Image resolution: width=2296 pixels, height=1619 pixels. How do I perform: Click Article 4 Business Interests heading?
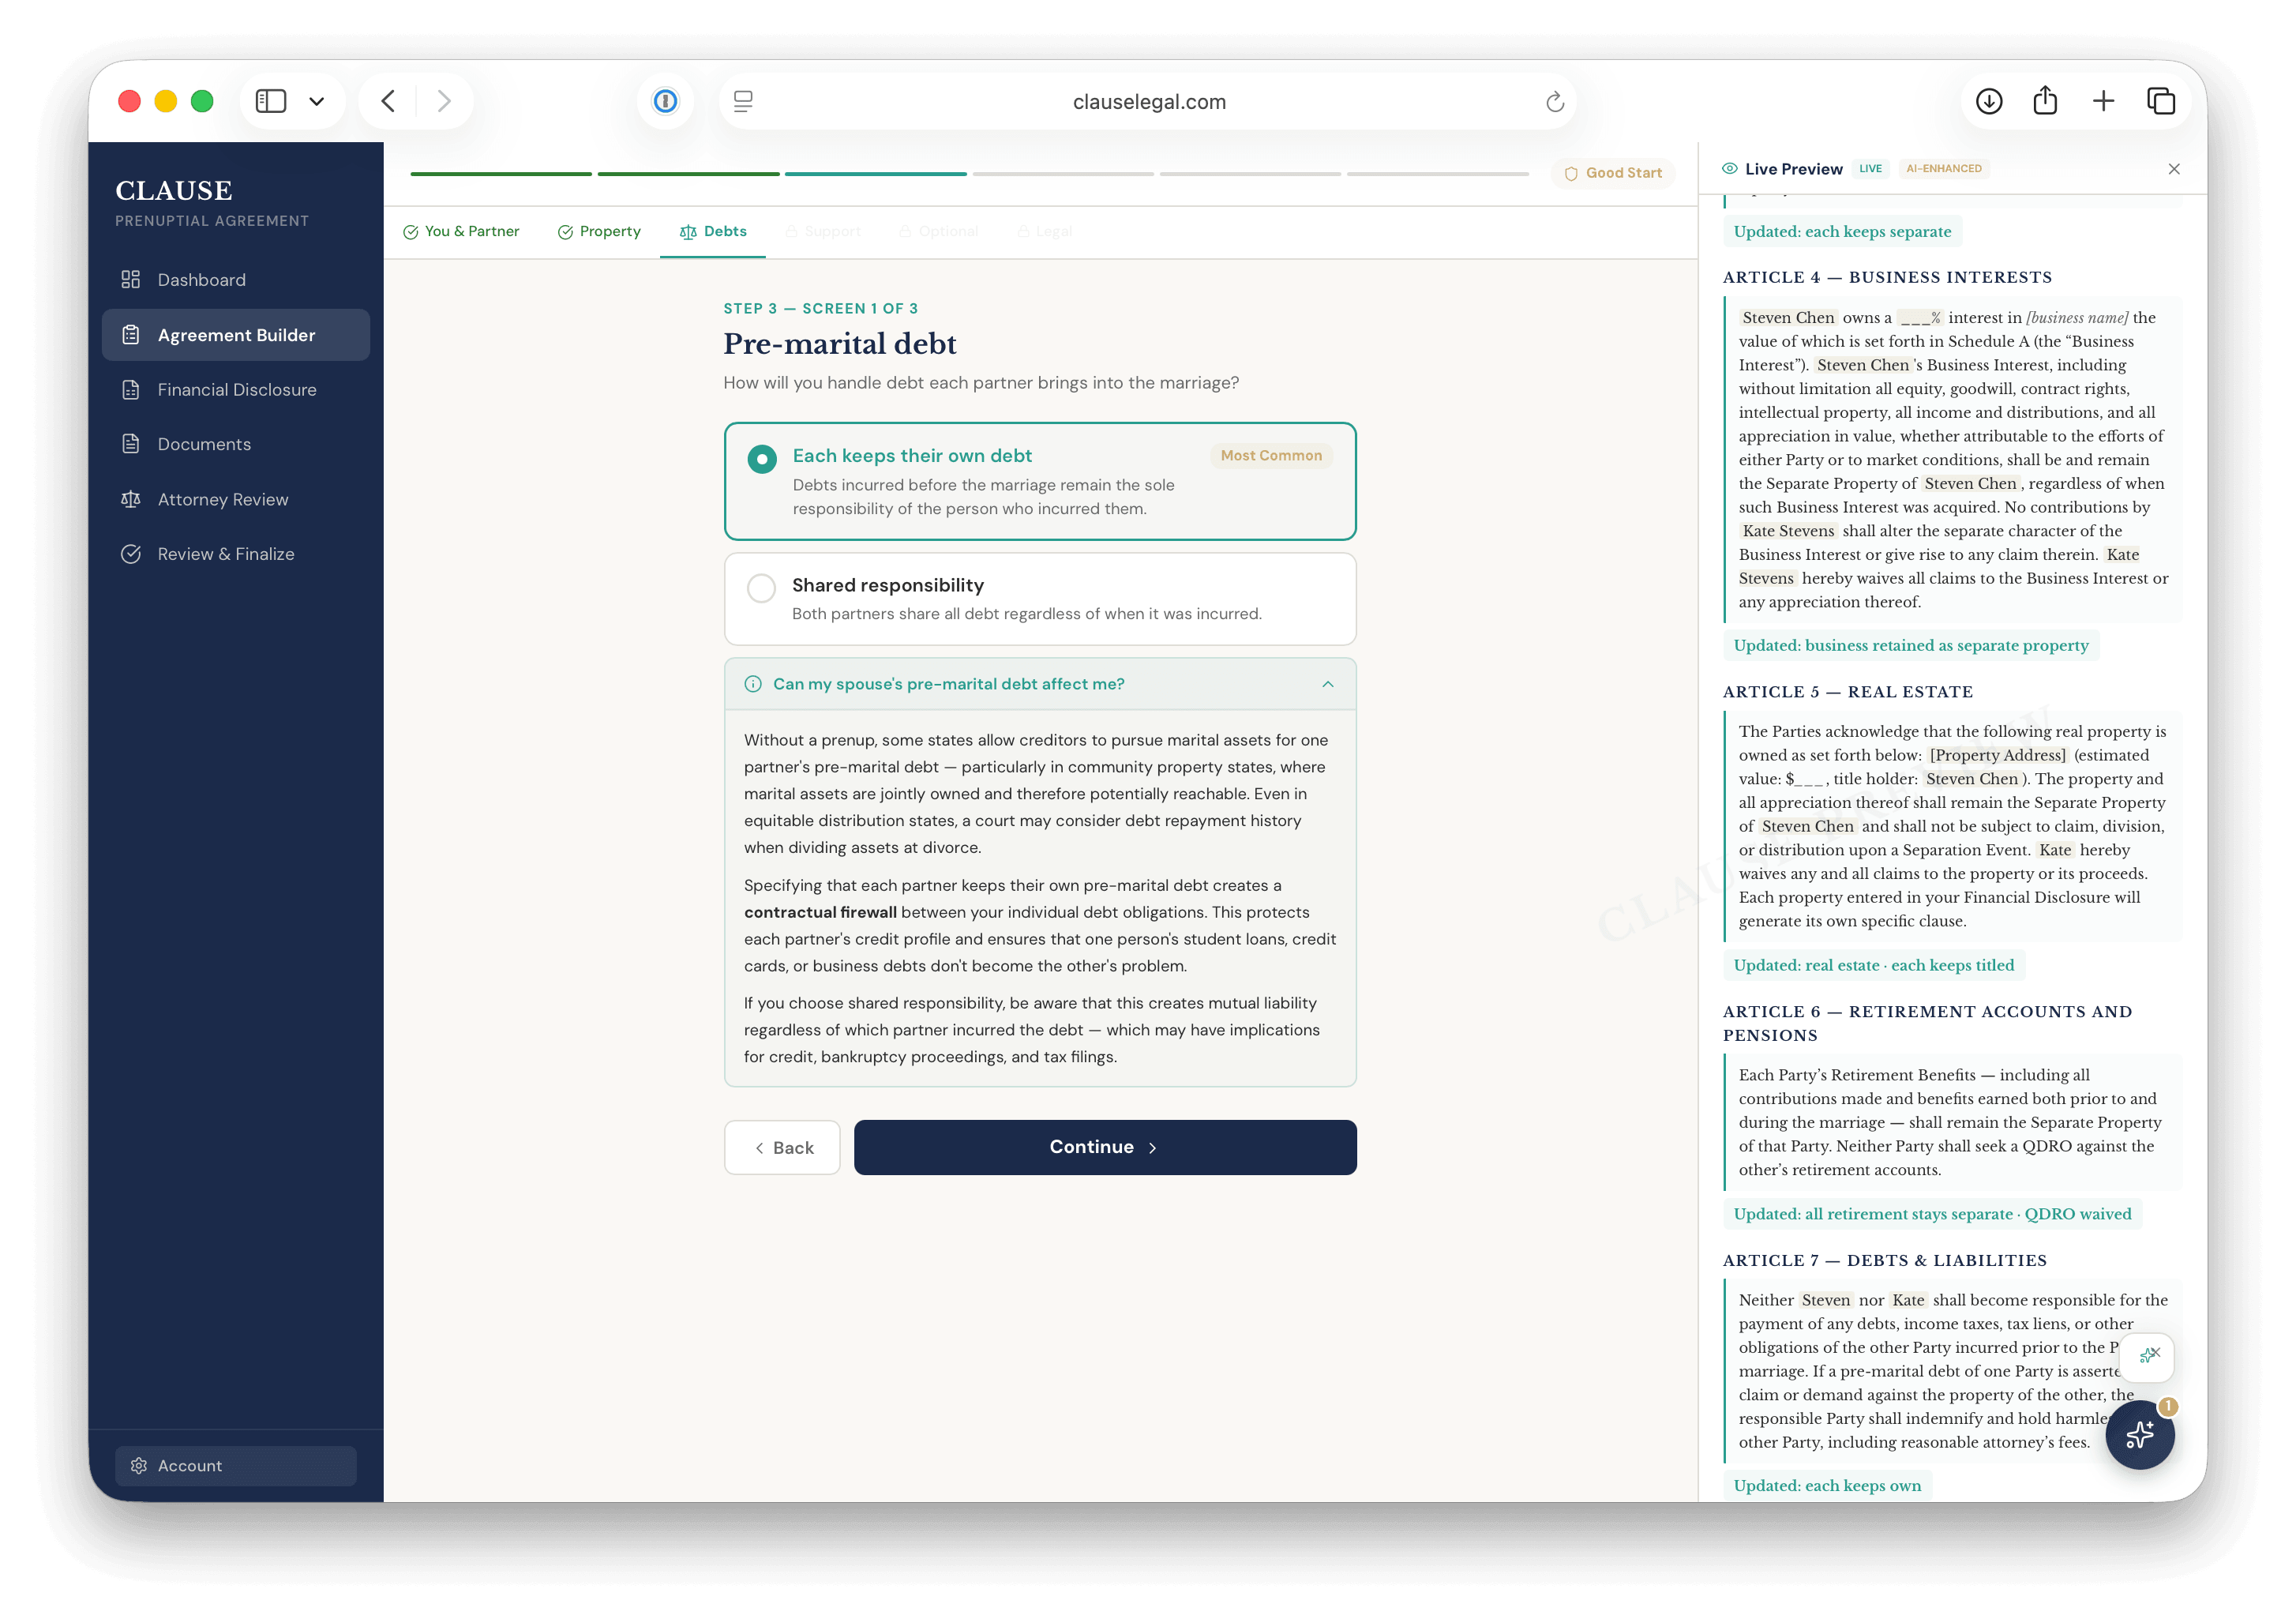coord(1887,277)
